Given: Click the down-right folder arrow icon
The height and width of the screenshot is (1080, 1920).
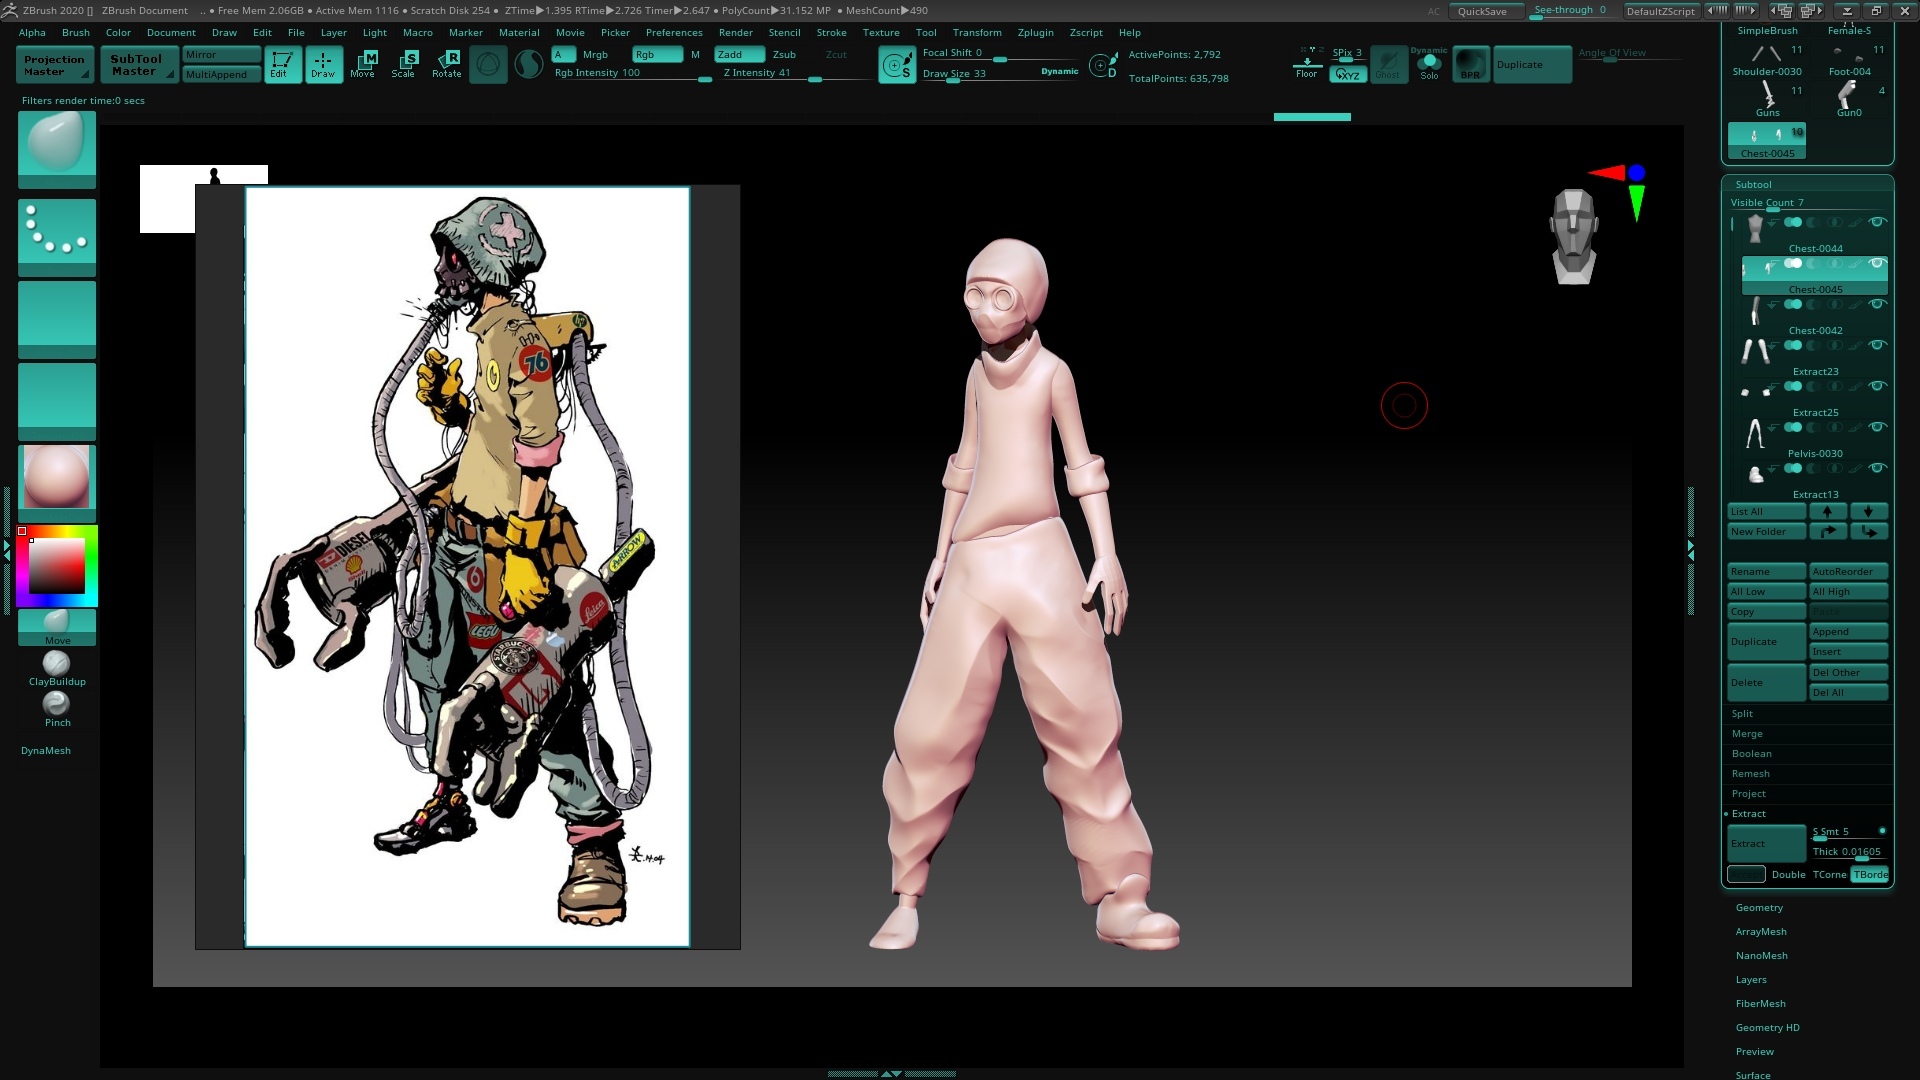Looking at the screenshot, I should tap(1868, 531).
